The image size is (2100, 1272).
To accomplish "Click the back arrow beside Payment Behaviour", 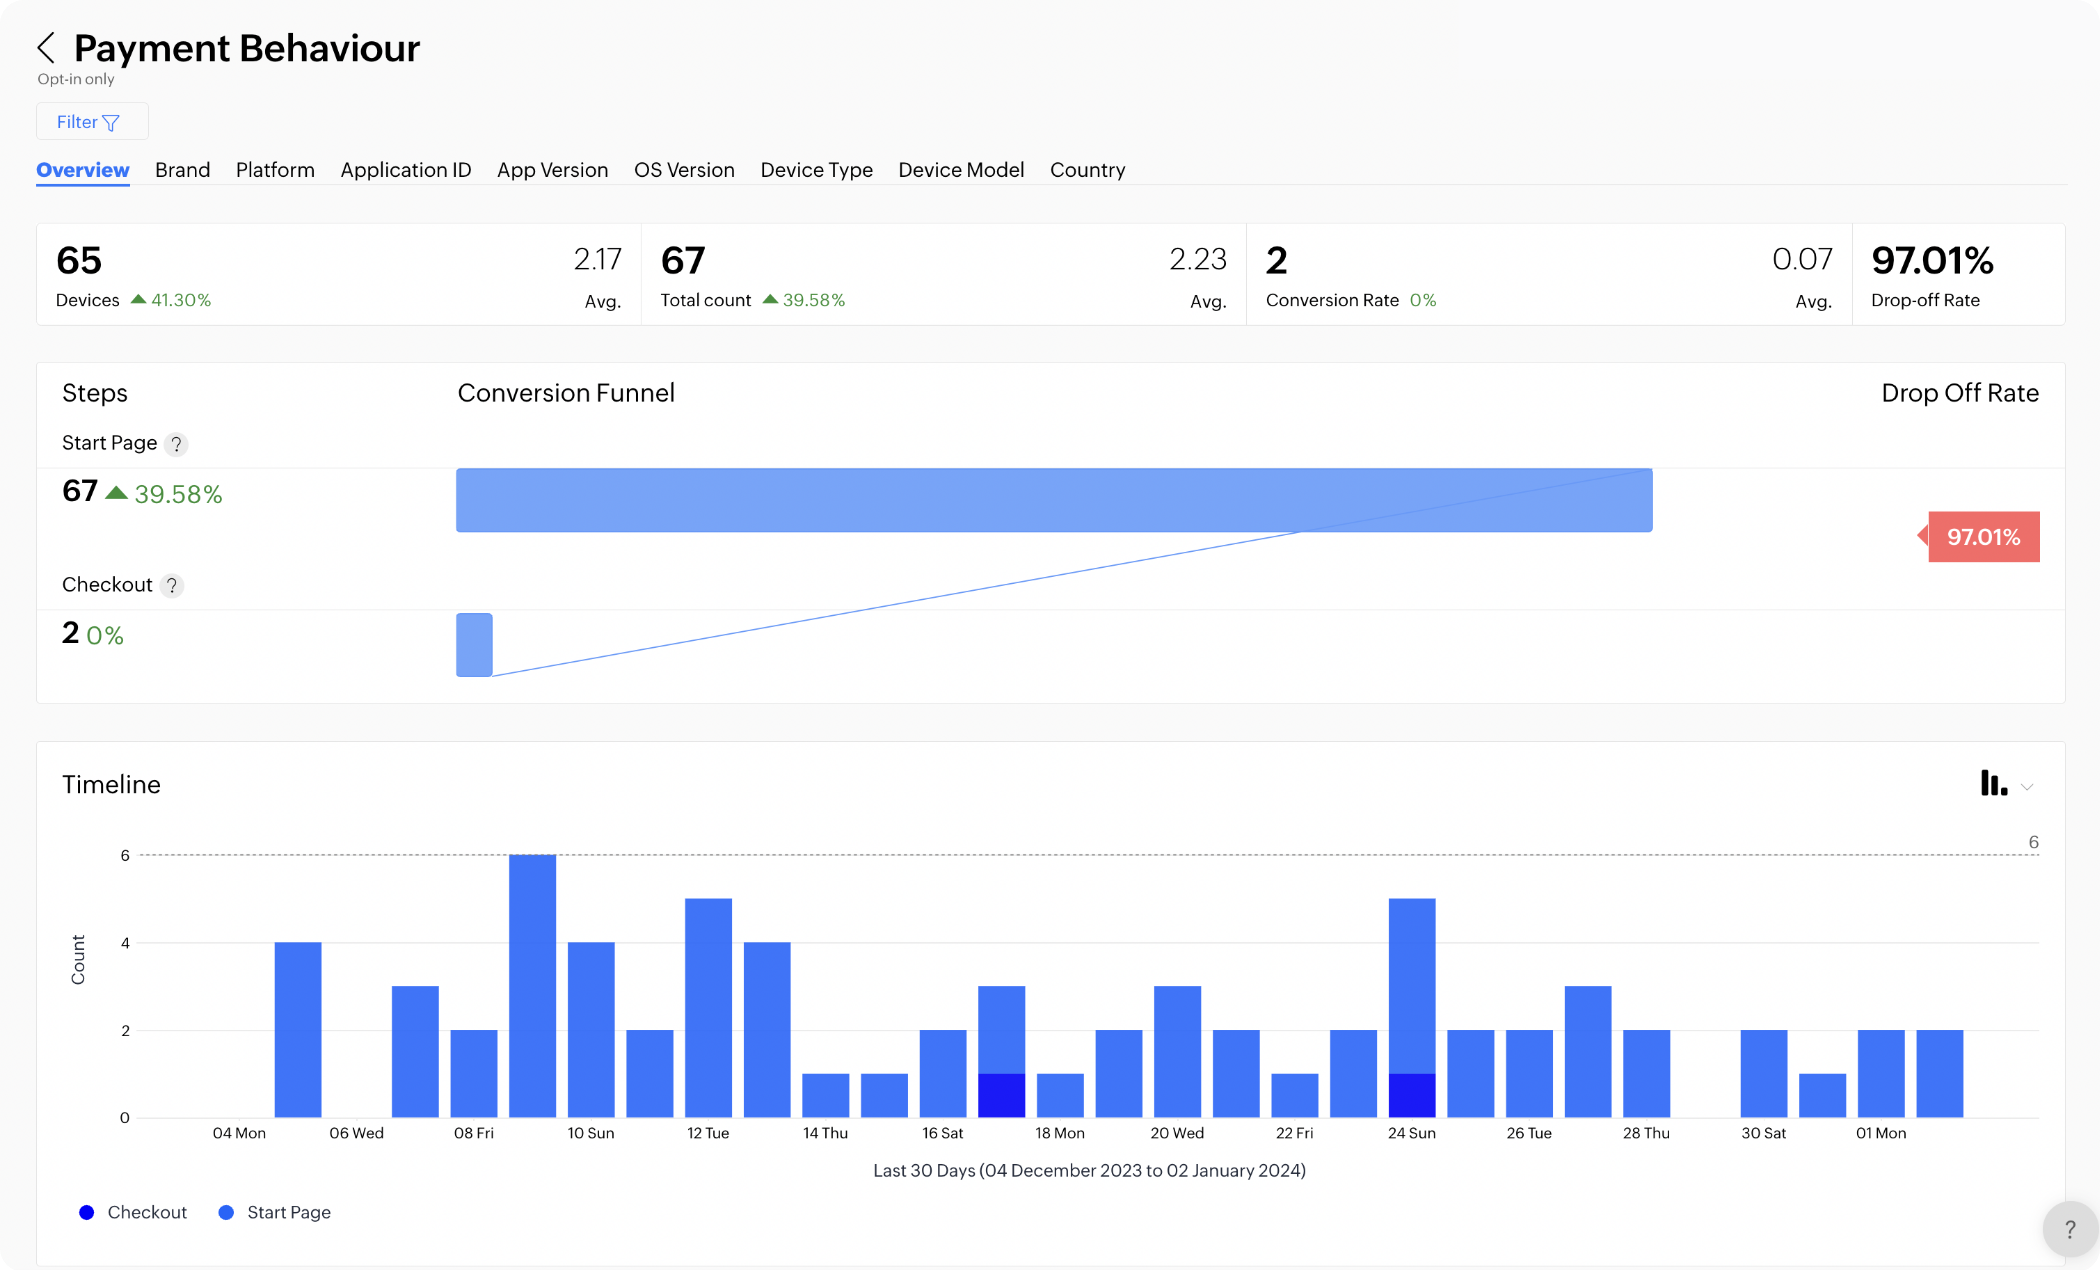I will tap(46, 47).
